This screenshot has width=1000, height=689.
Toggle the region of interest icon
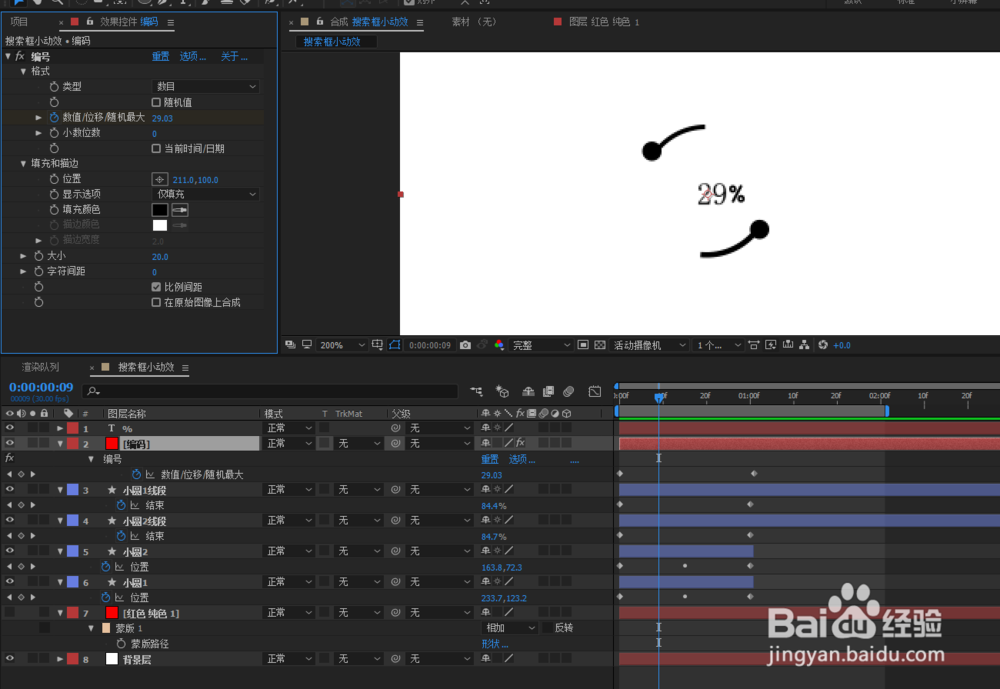coord(583,345)
